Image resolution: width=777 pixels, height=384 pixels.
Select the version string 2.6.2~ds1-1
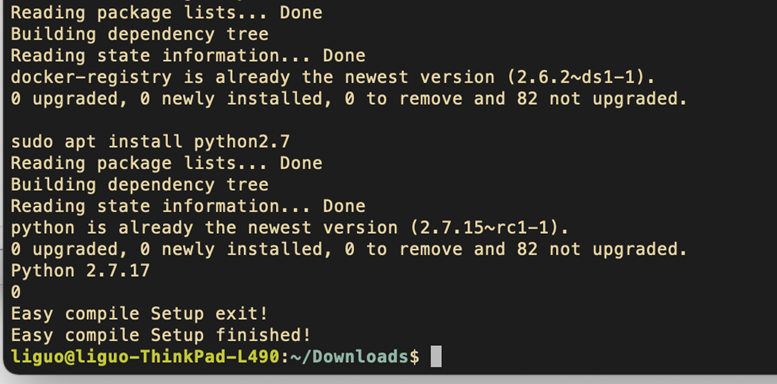click(x=574, y=77)
